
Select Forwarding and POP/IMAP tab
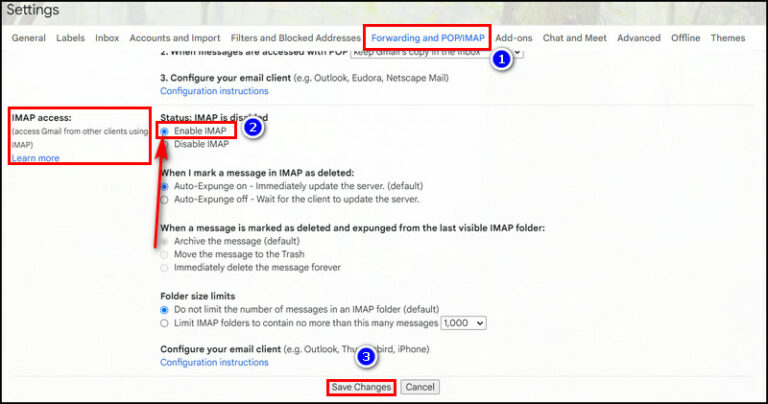pos(428,38)
